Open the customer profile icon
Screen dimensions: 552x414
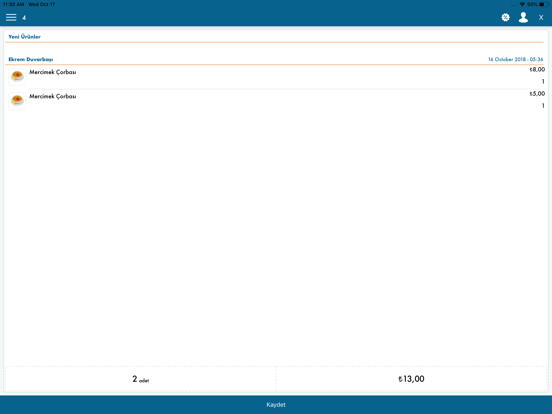pyautogui.click(x=523, y=17)
